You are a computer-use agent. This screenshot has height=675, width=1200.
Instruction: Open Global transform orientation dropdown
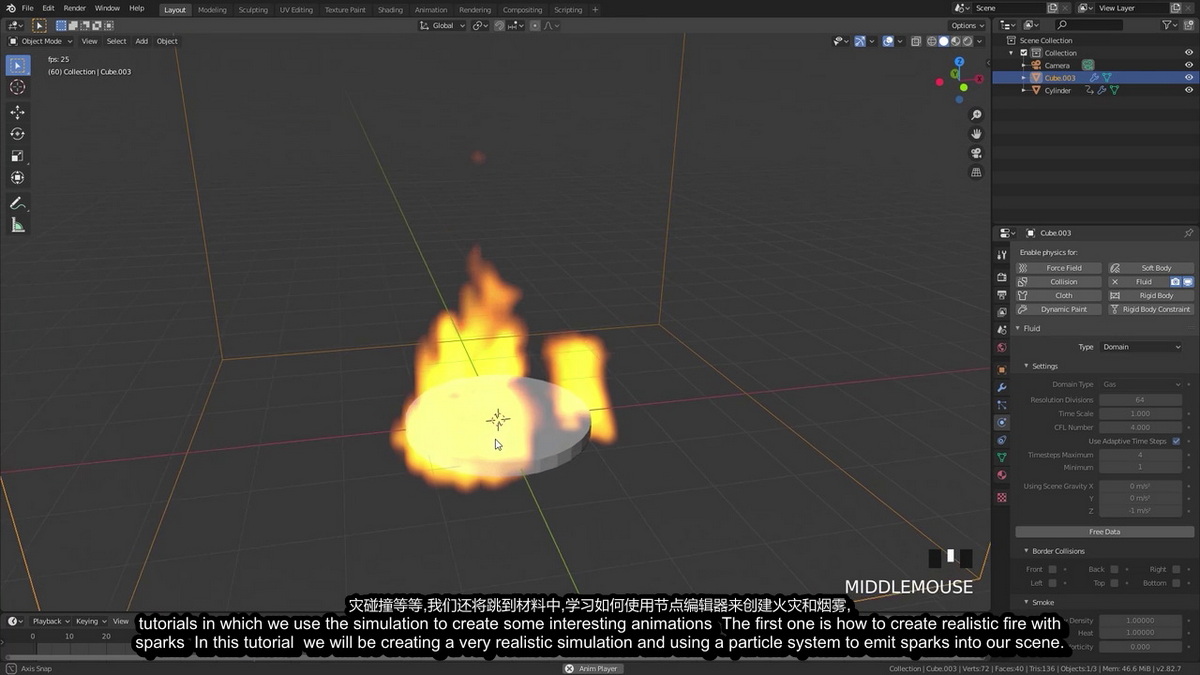(443, 25)
